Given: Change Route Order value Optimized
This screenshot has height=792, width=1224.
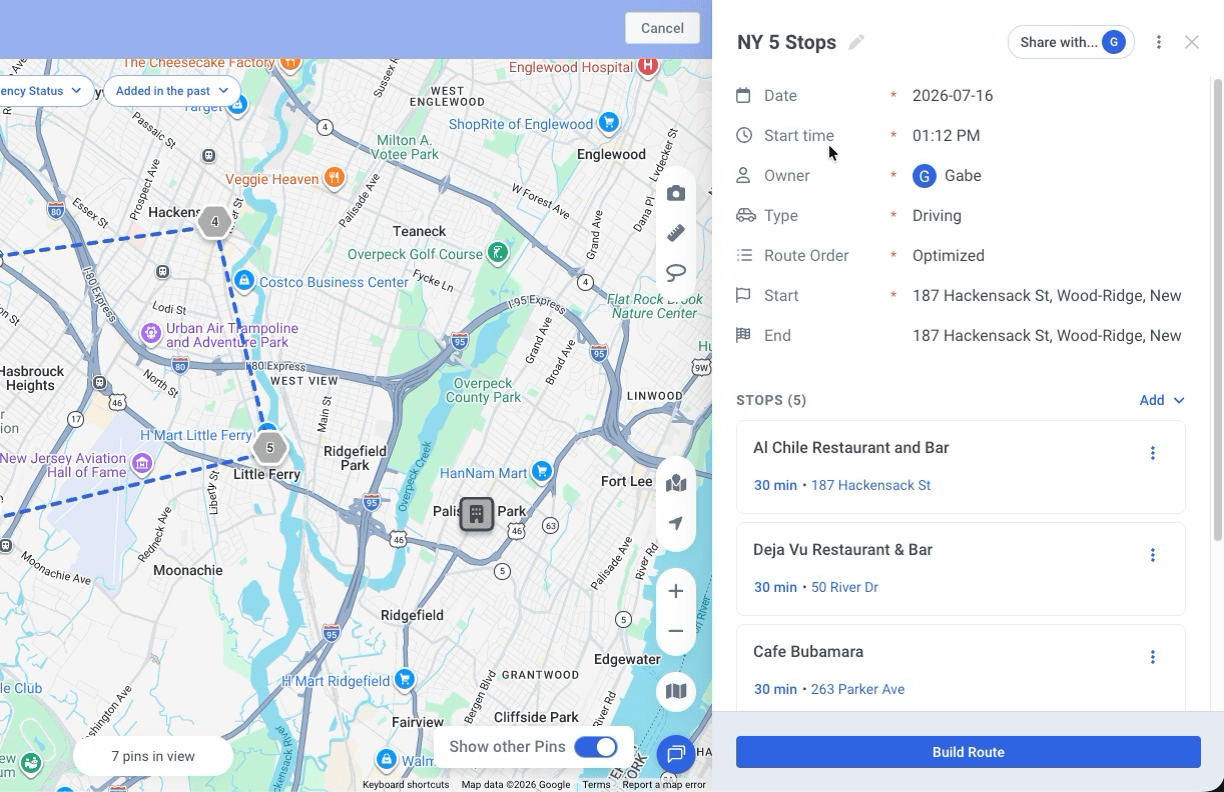Looking at the screenshot, I should tap(948, 256).
